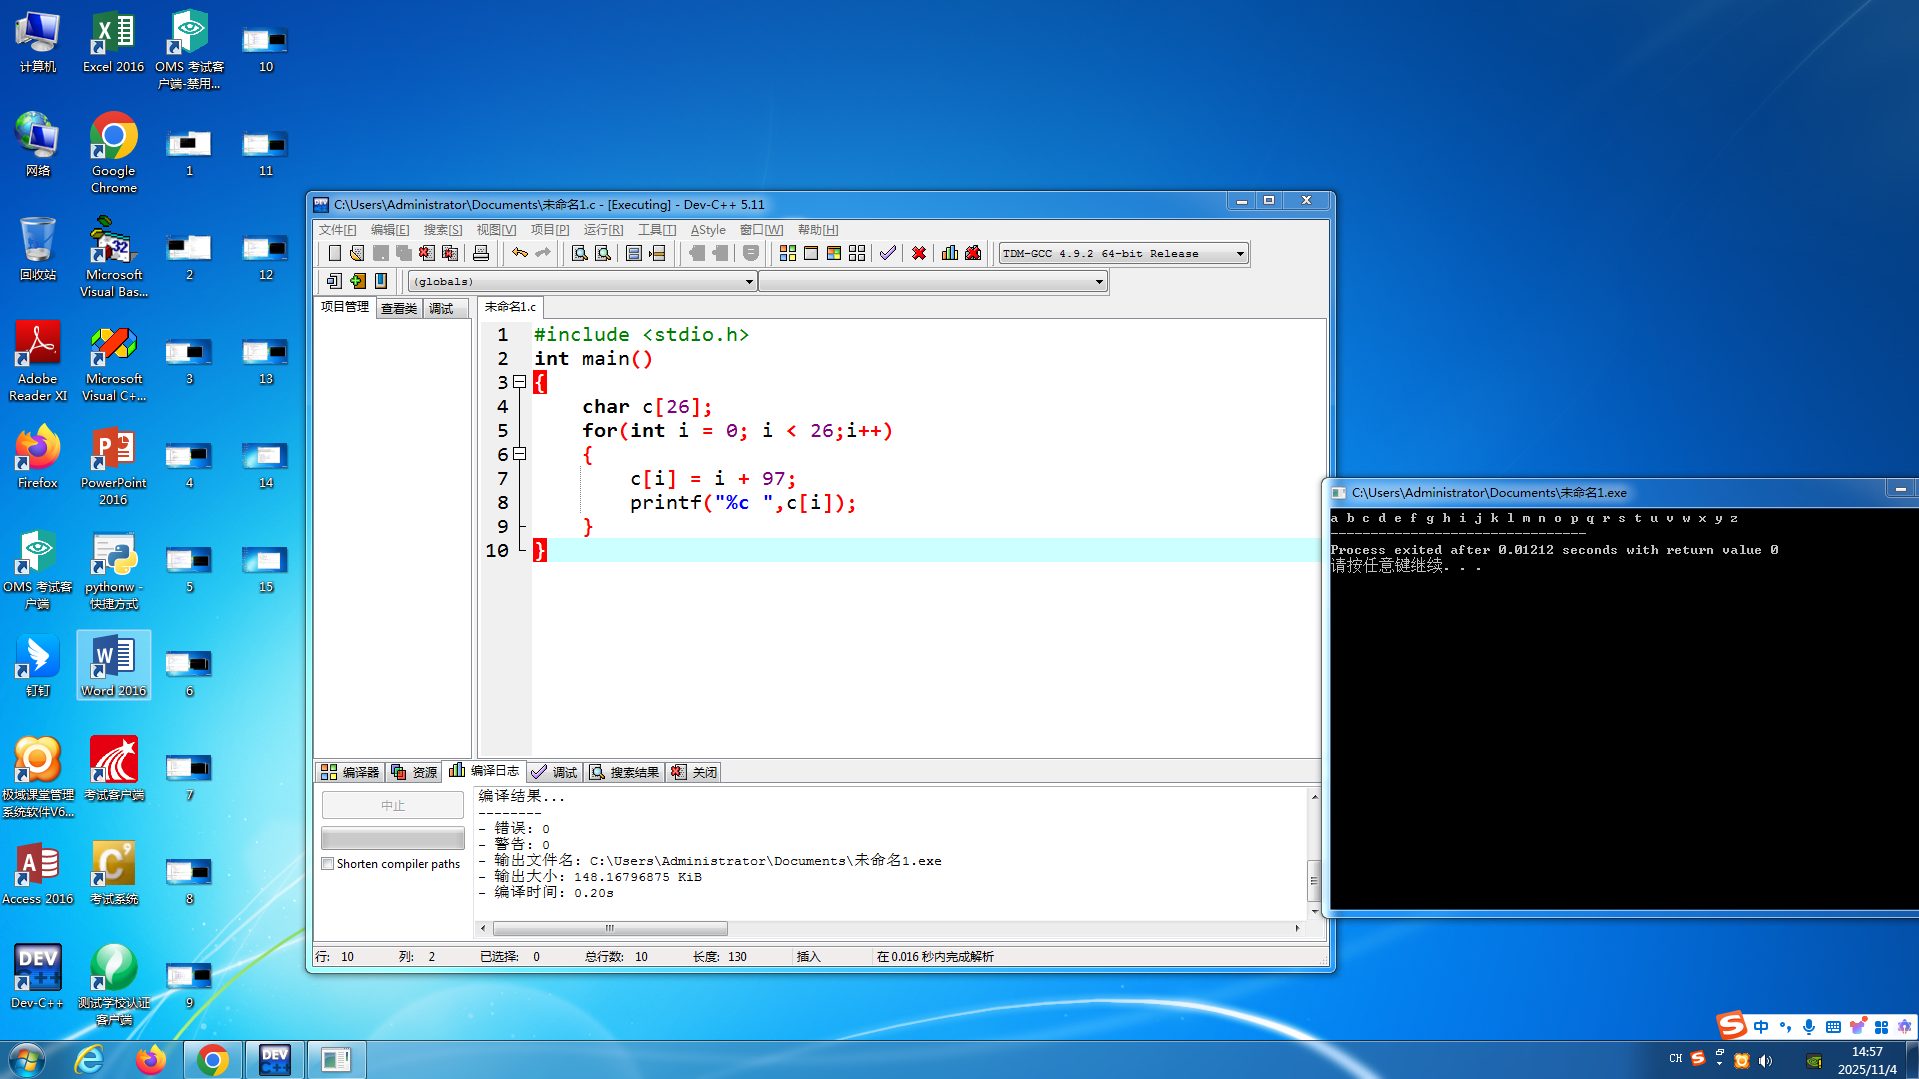Click the Rebuild All toolbar icon
This screenshot has height=1079, width=1919.
[x=857, y=254]
